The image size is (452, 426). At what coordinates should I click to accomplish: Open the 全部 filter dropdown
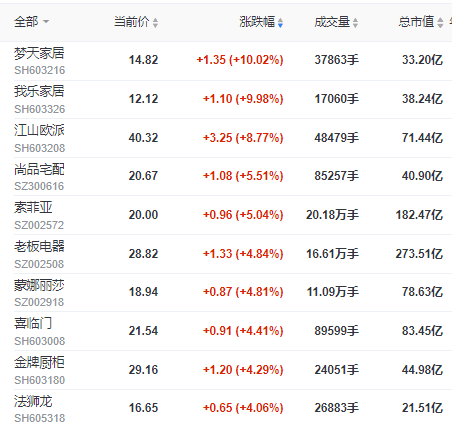(x=31, y=22)
